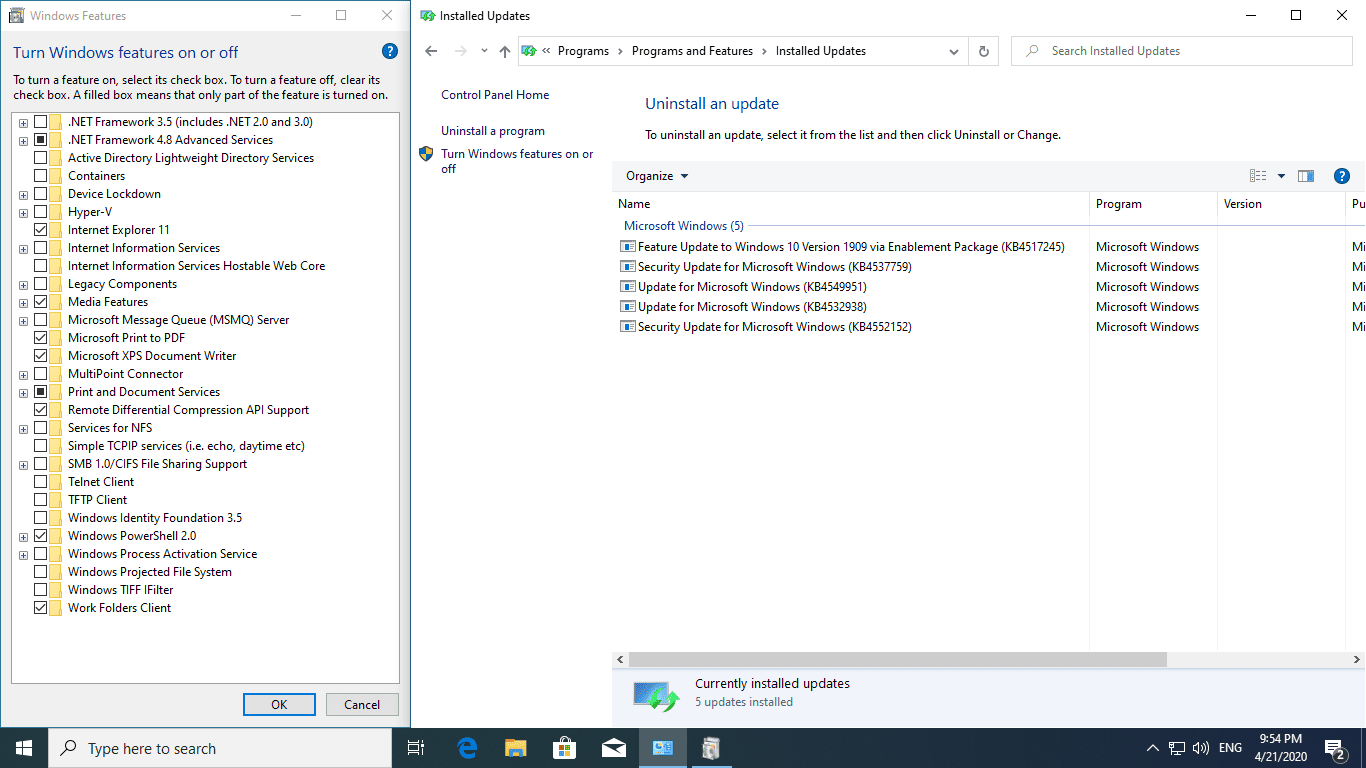Click the help icon in Installed Updates toolbar
This screenshot has height=768, width=1366.
click(1342, 176)
